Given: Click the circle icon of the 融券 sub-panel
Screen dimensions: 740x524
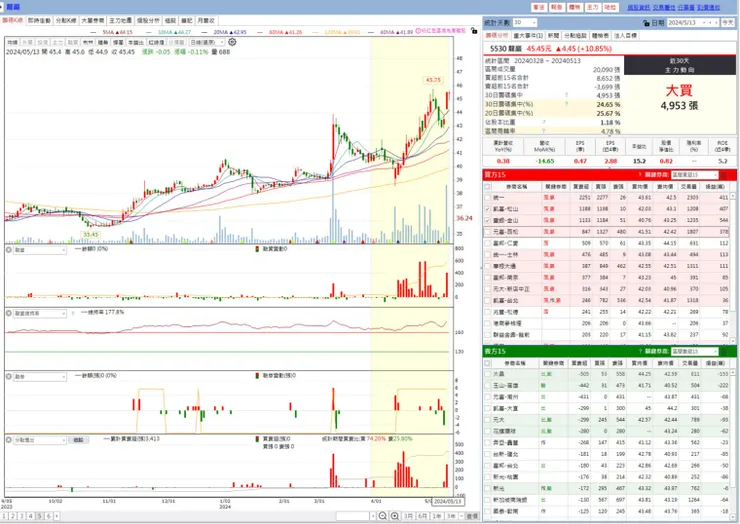Looking at the screenshot, I should tap(8, 376).
